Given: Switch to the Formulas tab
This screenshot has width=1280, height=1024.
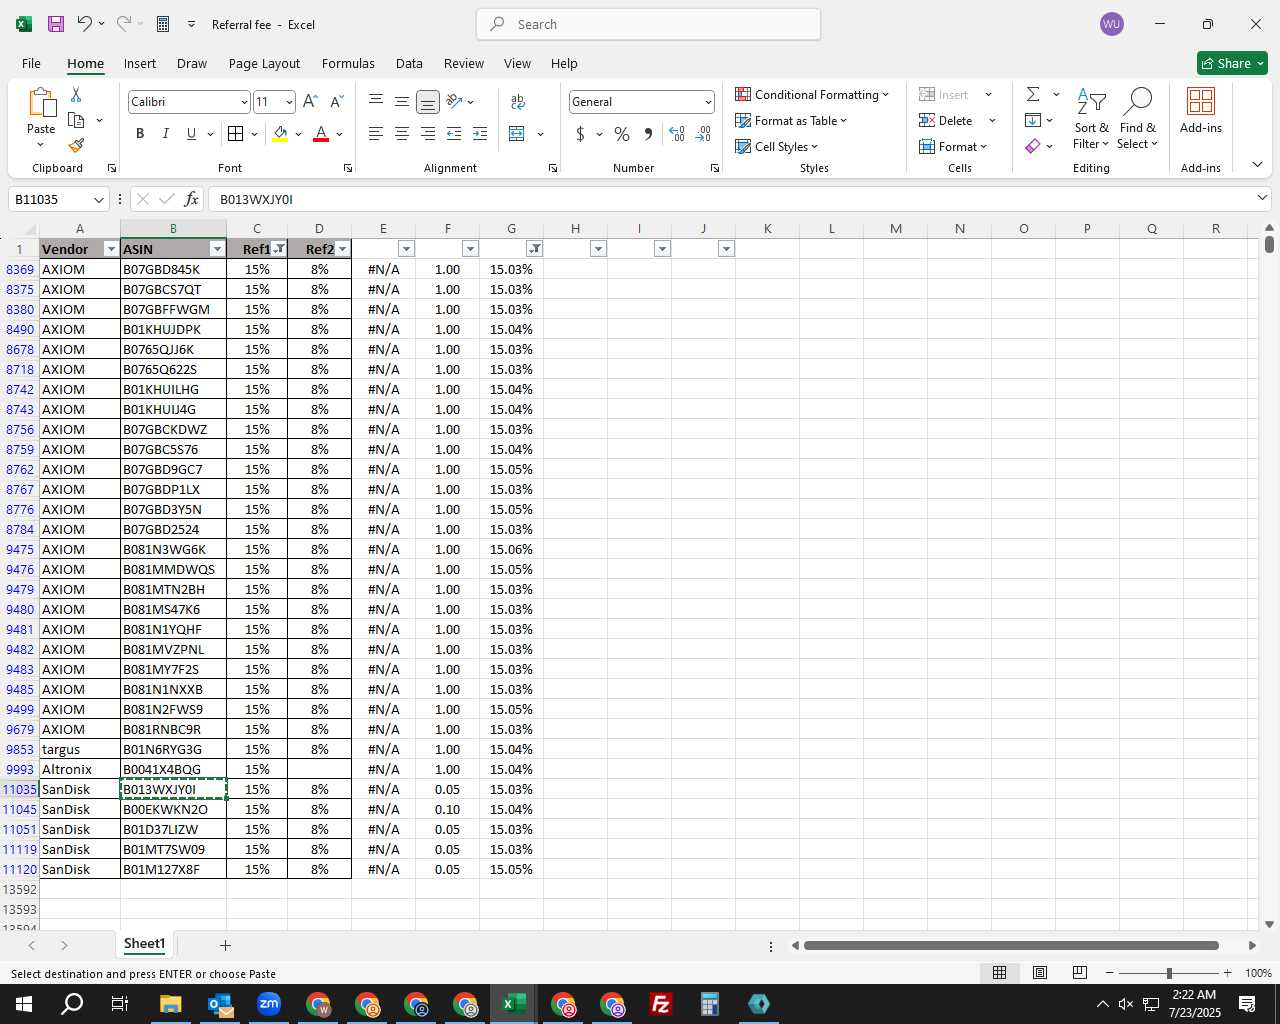Looking at the screenshot, I should tap(348, 63).
